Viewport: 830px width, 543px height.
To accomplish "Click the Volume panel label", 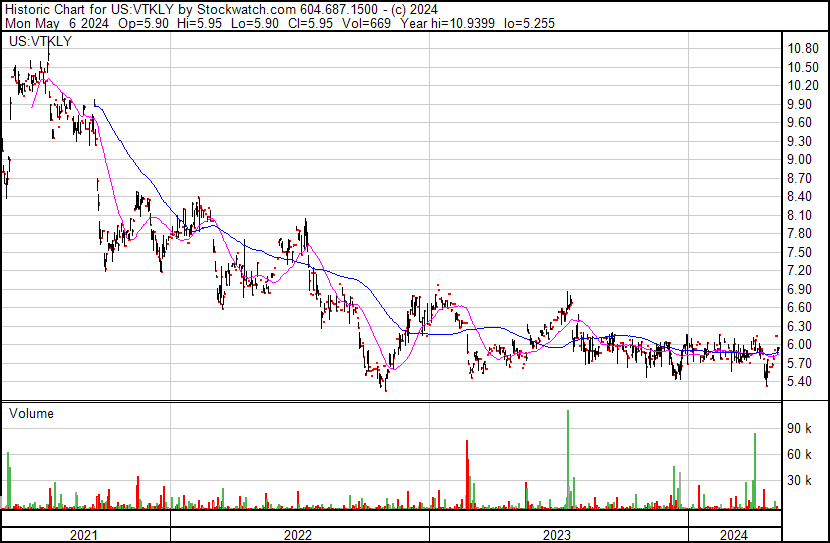I will pyautogui.click(x=31, y=413).
